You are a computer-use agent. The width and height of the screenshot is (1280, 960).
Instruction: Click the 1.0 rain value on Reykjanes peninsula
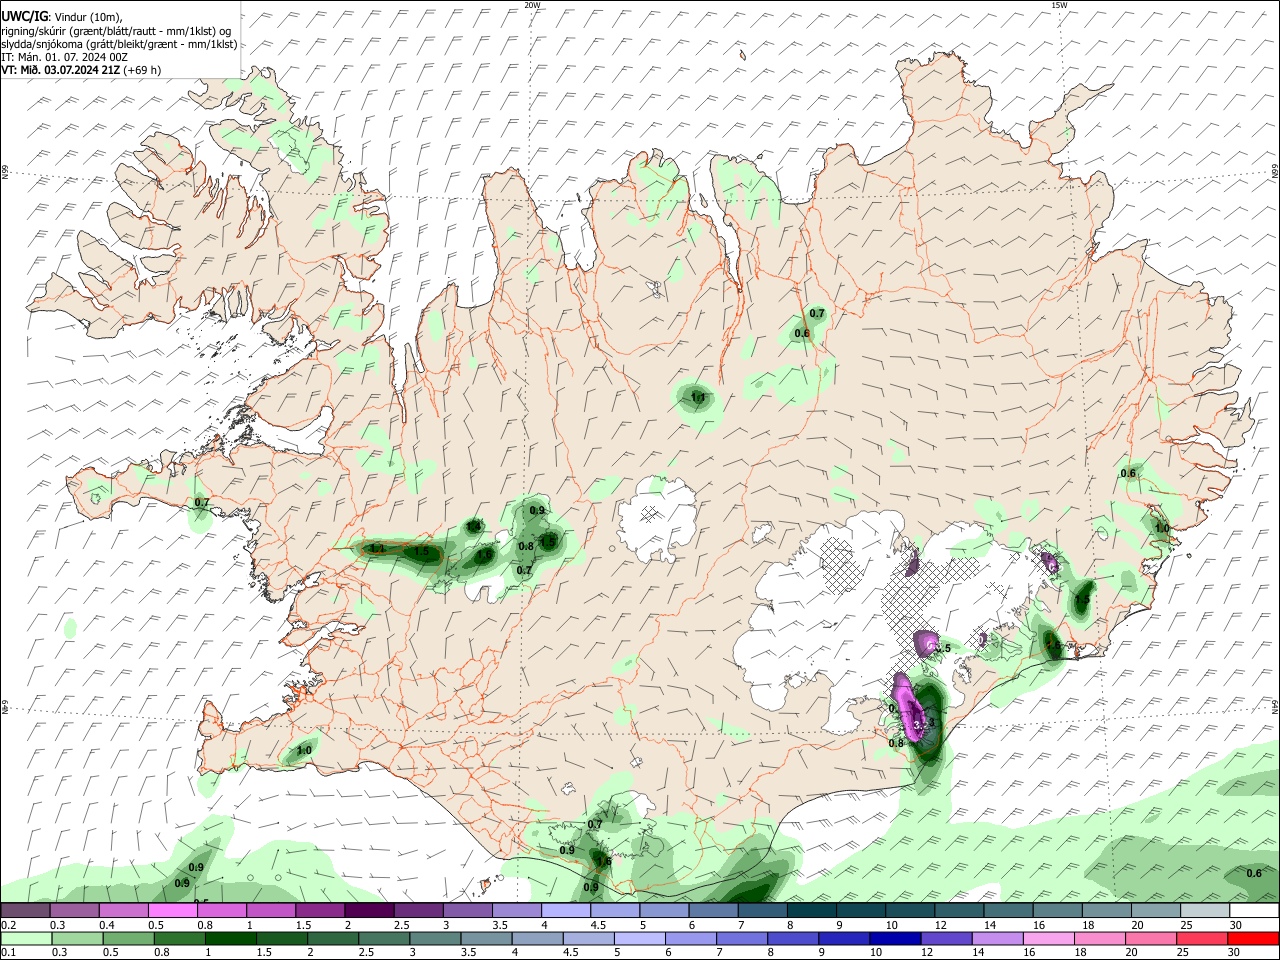coord(304,750)
